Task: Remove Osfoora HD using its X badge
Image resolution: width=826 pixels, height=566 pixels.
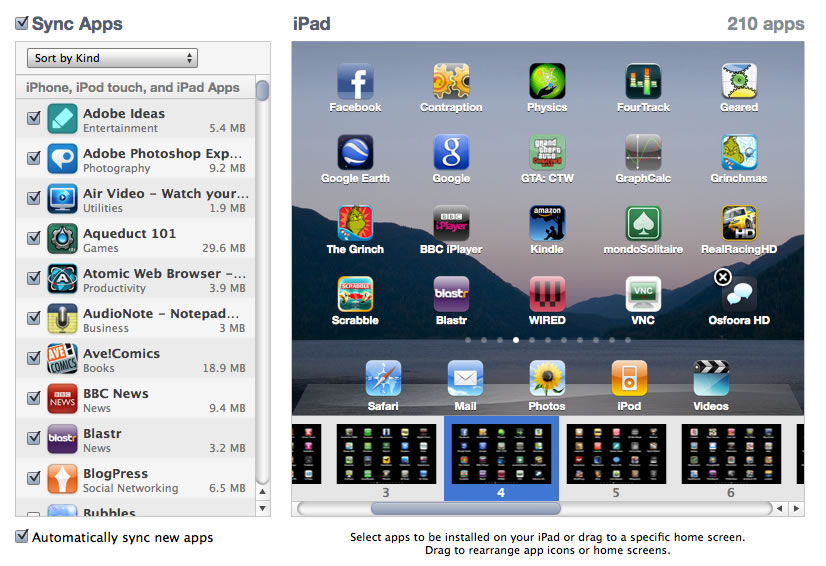Action: coord(723,277)
